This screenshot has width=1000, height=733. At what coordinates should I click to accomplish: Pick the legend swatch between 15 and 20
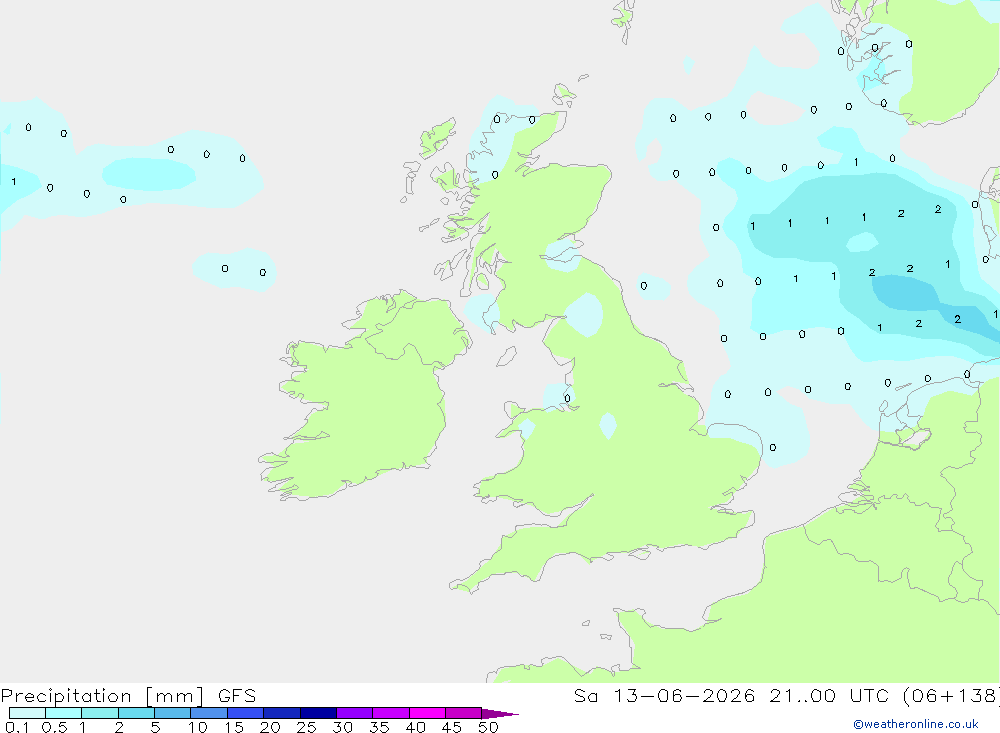(x=246, y=713)
